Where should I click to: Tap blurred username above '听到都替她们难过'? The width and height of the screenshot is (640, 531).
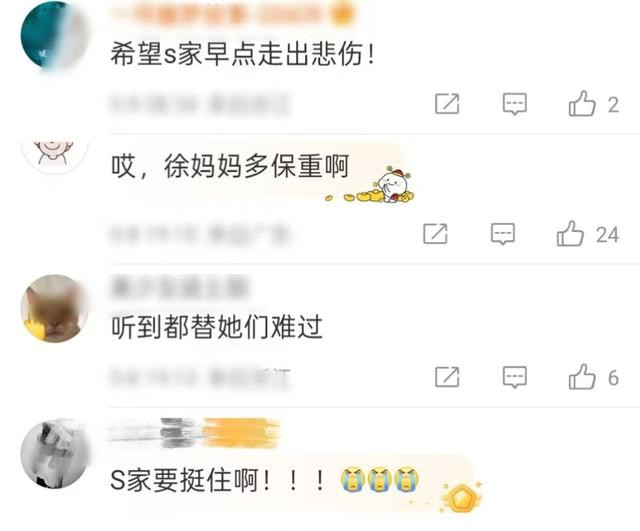pyautogui.click(x=180, y=288)
